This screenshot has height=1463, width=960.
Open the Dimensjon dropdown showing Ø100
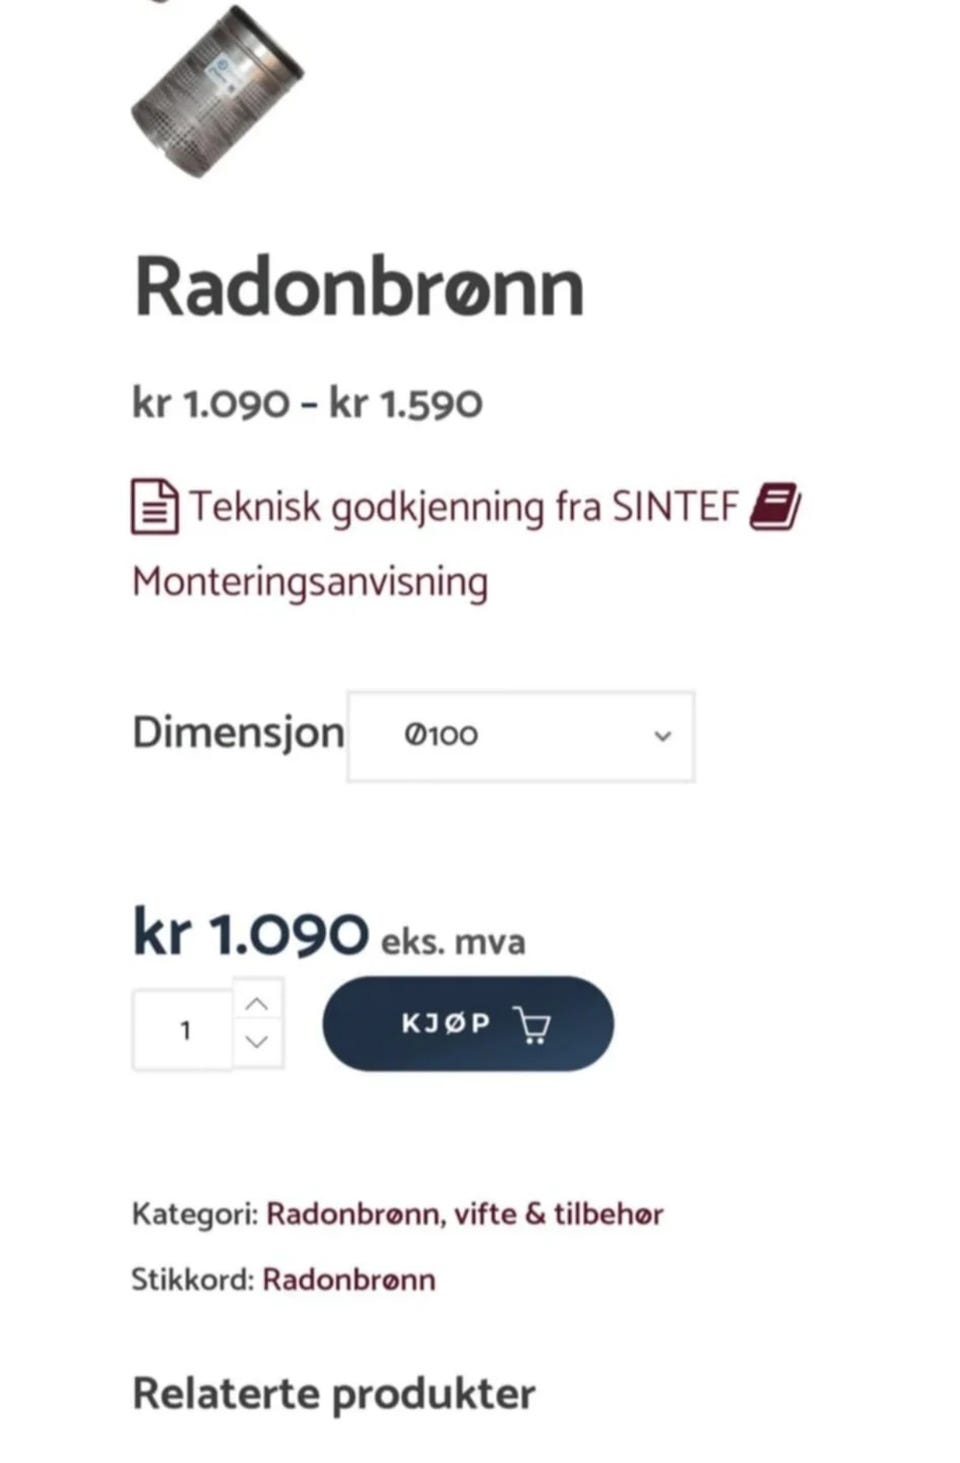tap(521, 736)
